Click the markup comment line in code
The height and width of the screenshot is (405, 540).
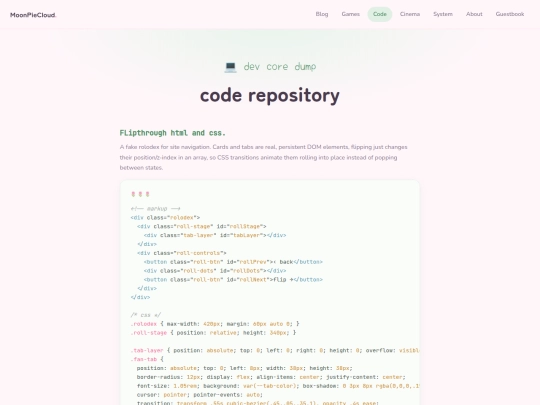click(x=155, y=208)
